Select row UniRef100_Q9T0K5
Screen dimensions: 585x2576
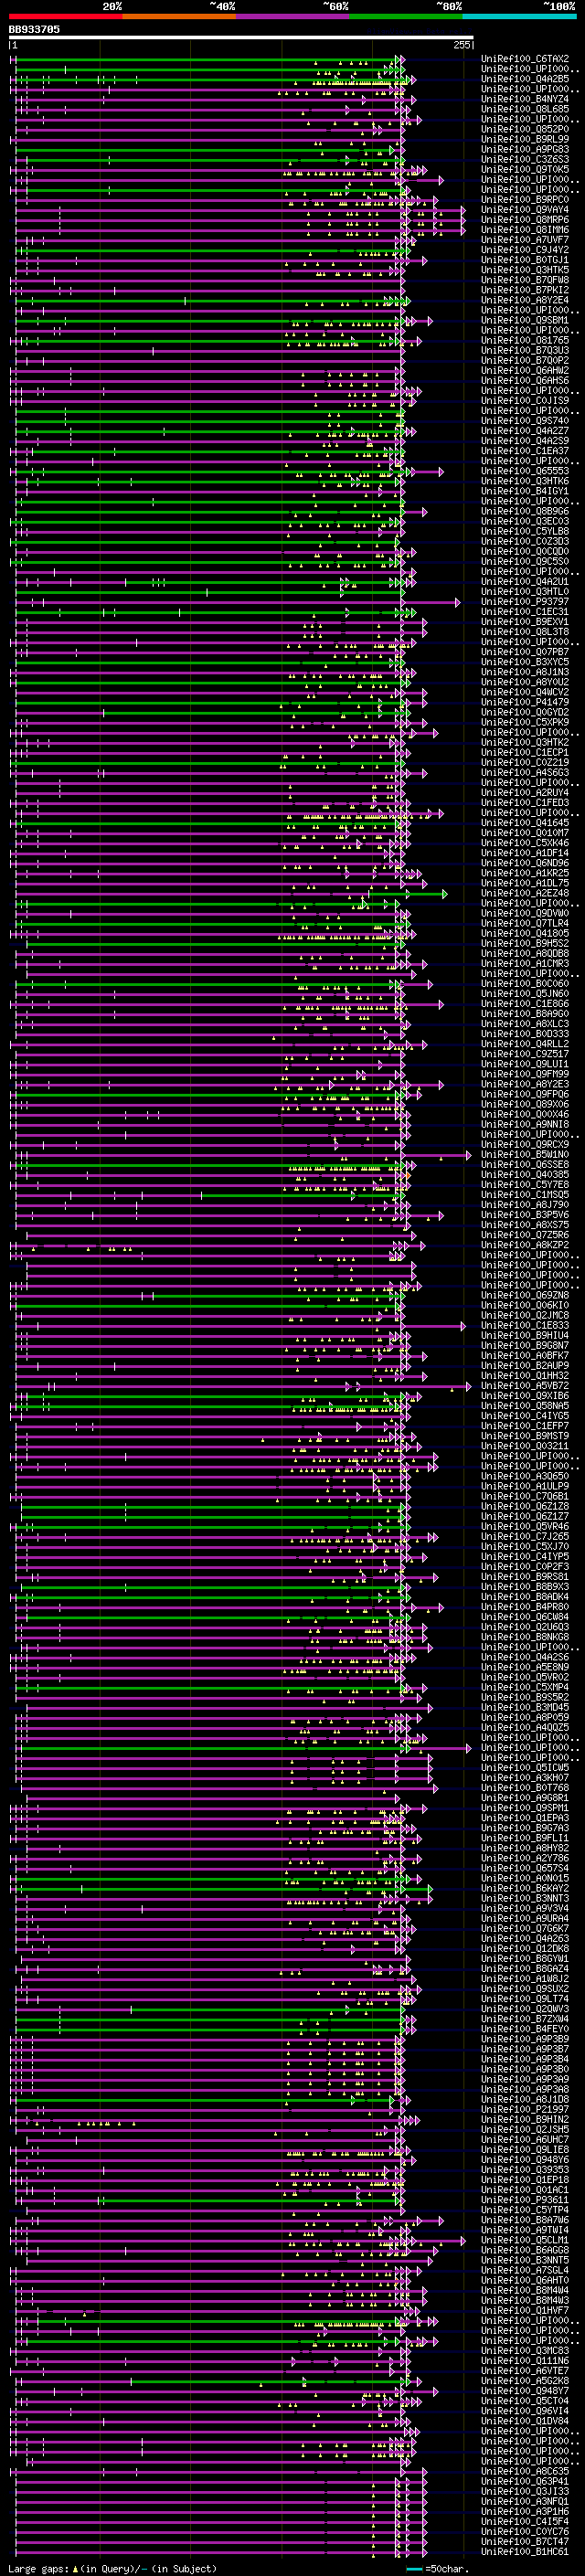[525, 169]
